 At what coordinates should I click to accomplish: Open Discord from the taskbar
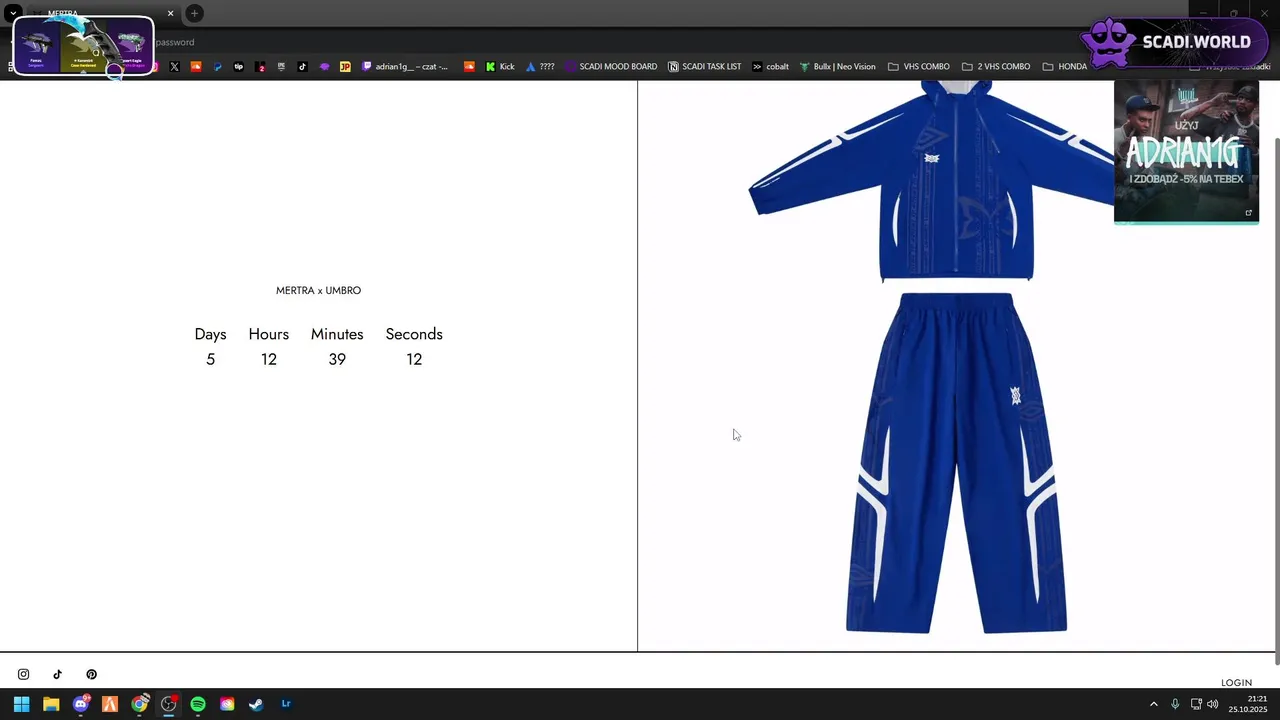[81, 704]
